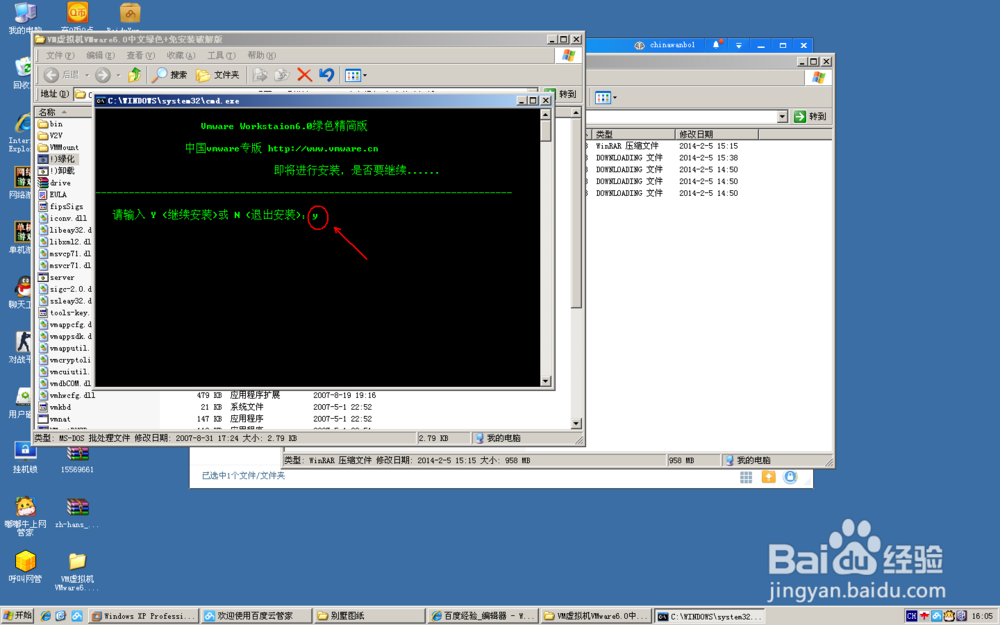1000x625 pixels.
Task: Open the 工具(T) menu
Action: (221, 55)
